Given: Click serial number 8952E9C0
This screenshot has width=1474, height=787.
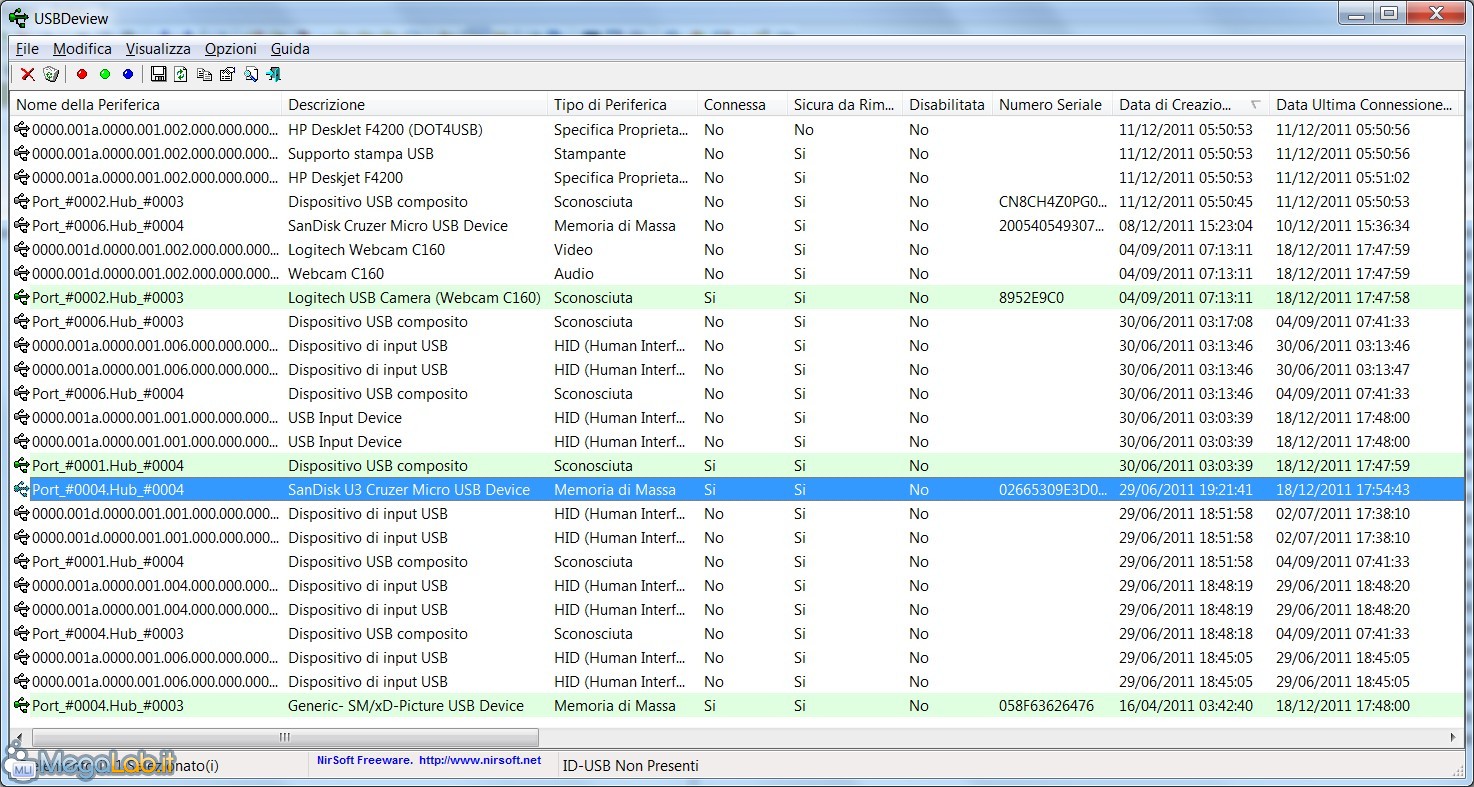Looking at the screenshot, I should click(x=1031, y=297).
